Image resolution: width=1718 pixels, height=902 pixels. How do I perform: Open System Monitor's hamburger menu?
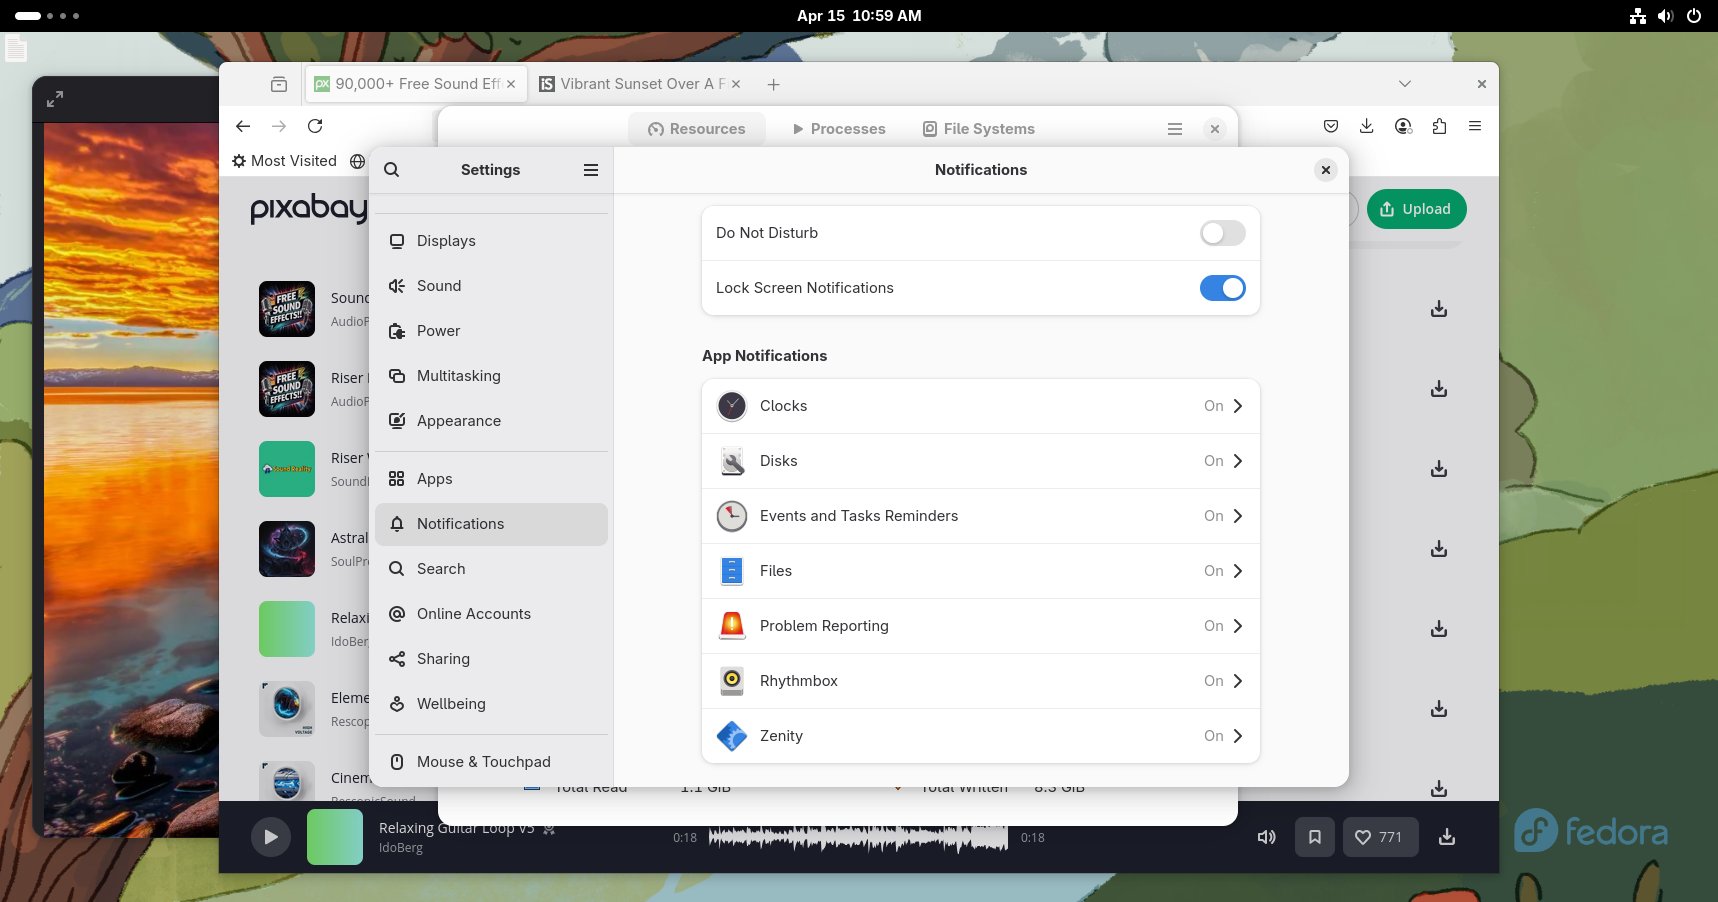[x=1175, y=129]
